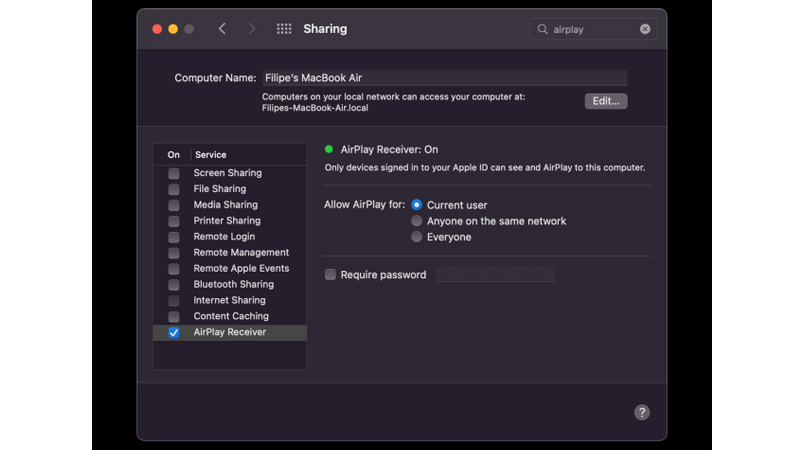Image resolution: width=799 pixels, height=450 pixels.
Task: Open the Edit... local hostname dialog
Action: pyautogui.click(x=606, y=101)
